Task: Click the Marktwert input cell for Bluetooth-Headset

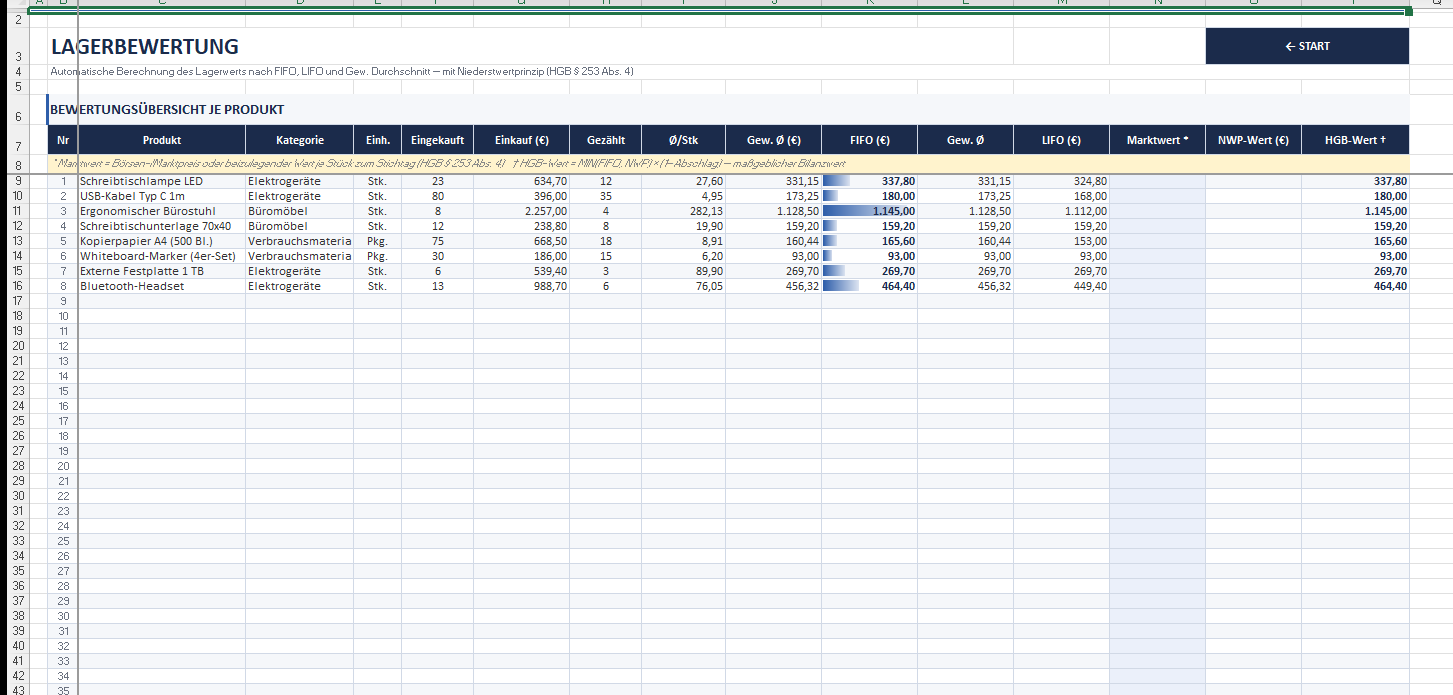Action: click(1157, 286)
